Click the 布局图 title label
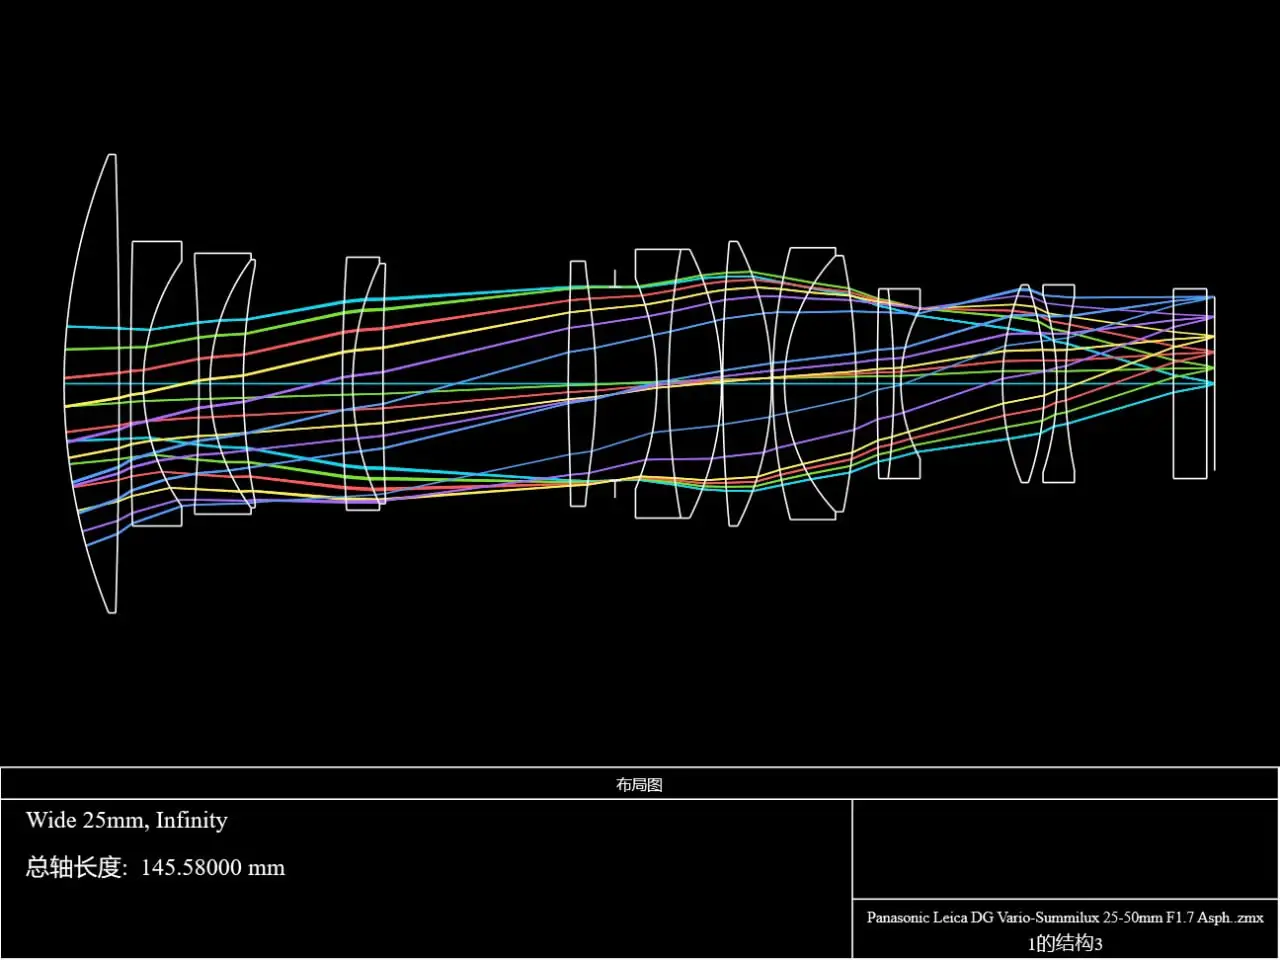 coord(639,785)
